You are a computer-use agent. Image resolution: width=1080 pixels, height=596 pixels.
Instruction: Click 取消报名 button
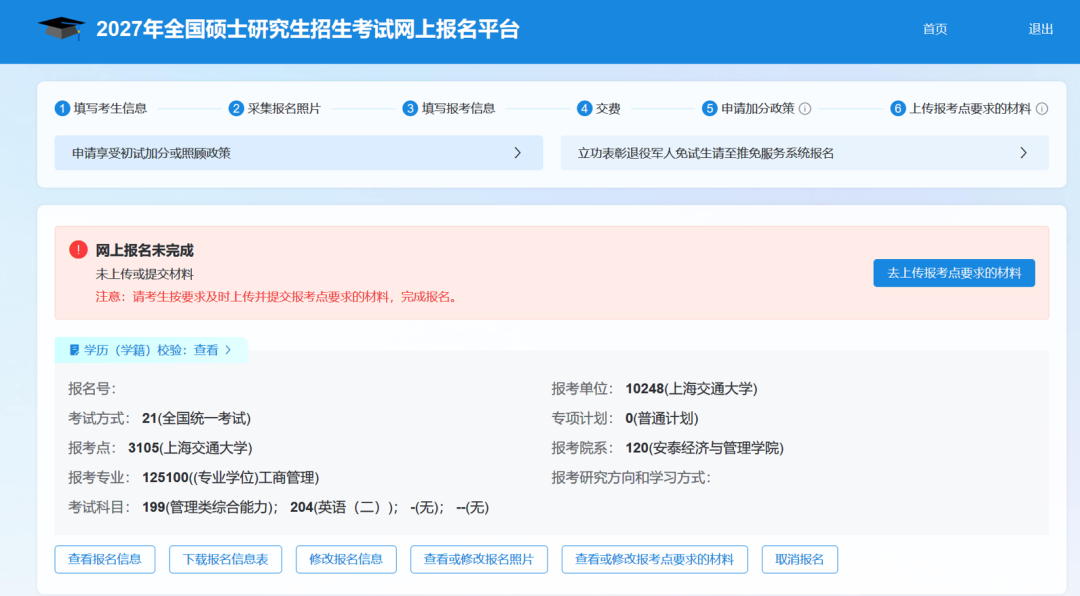pyautogui.click(x=800, y=559)
